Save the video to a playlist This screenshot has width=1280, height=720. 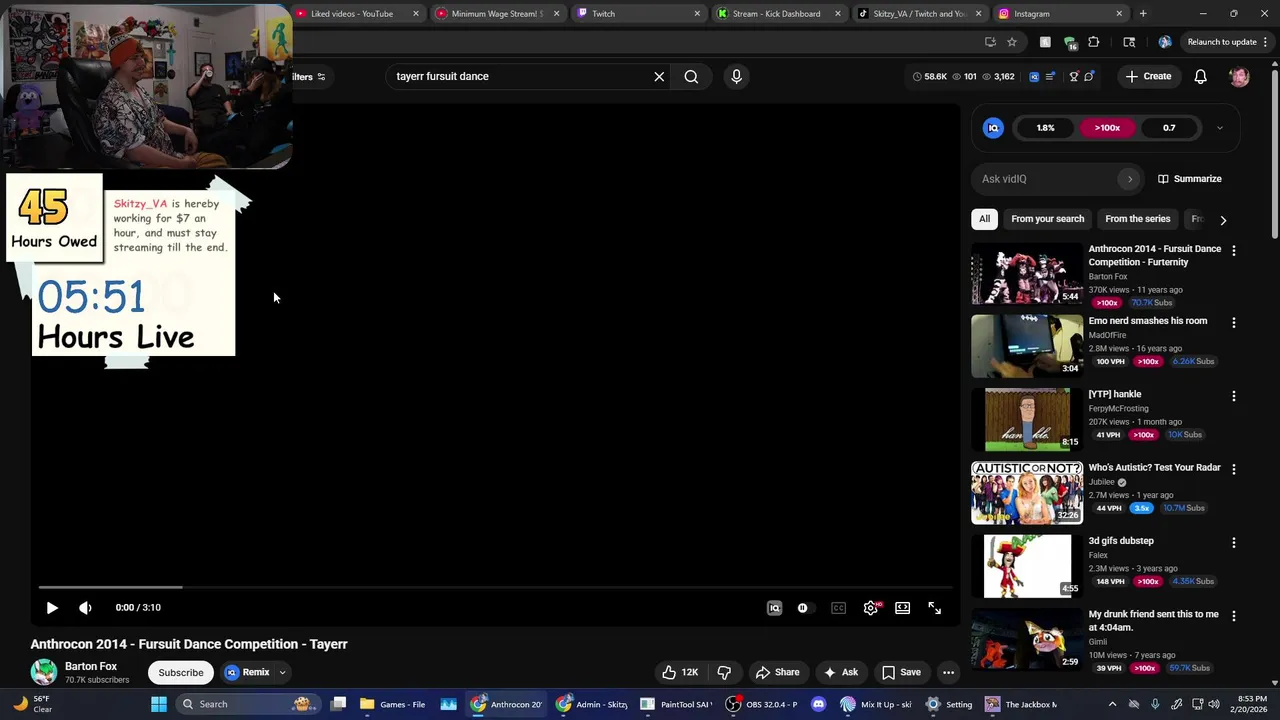point(901,672)
